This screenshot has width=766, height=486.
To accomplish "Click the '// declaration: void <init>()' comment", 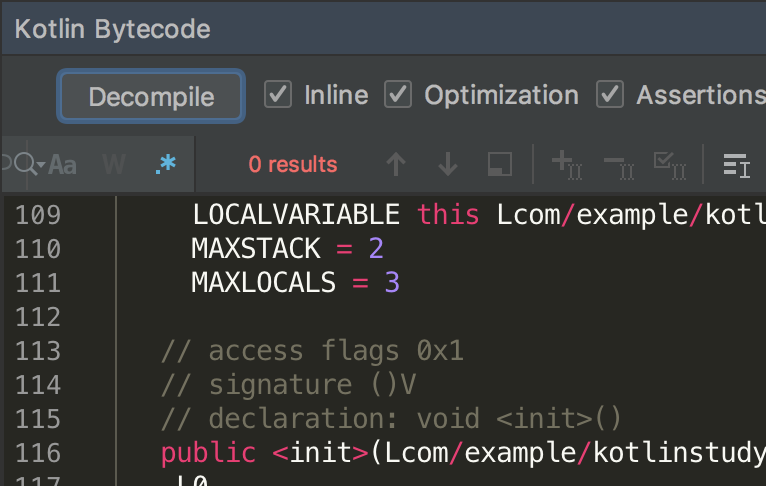I will coord(391,419).
